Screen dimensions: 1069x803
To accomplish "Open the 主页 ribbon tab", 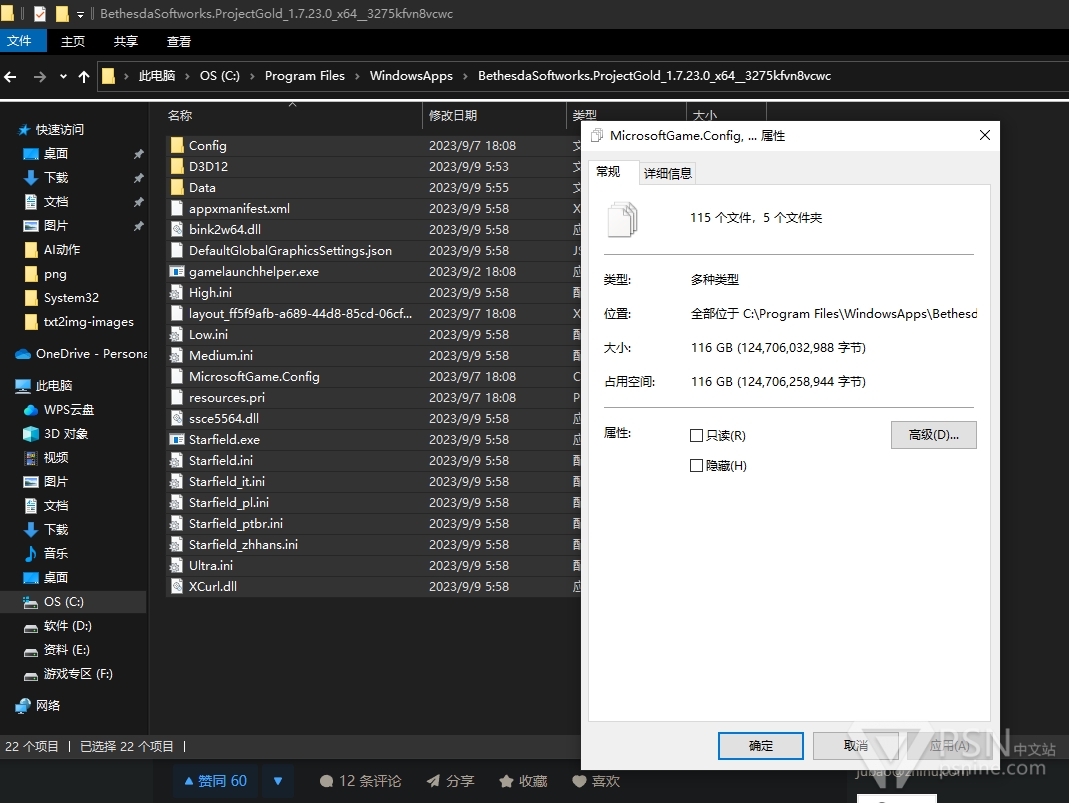I will [73, 42].
